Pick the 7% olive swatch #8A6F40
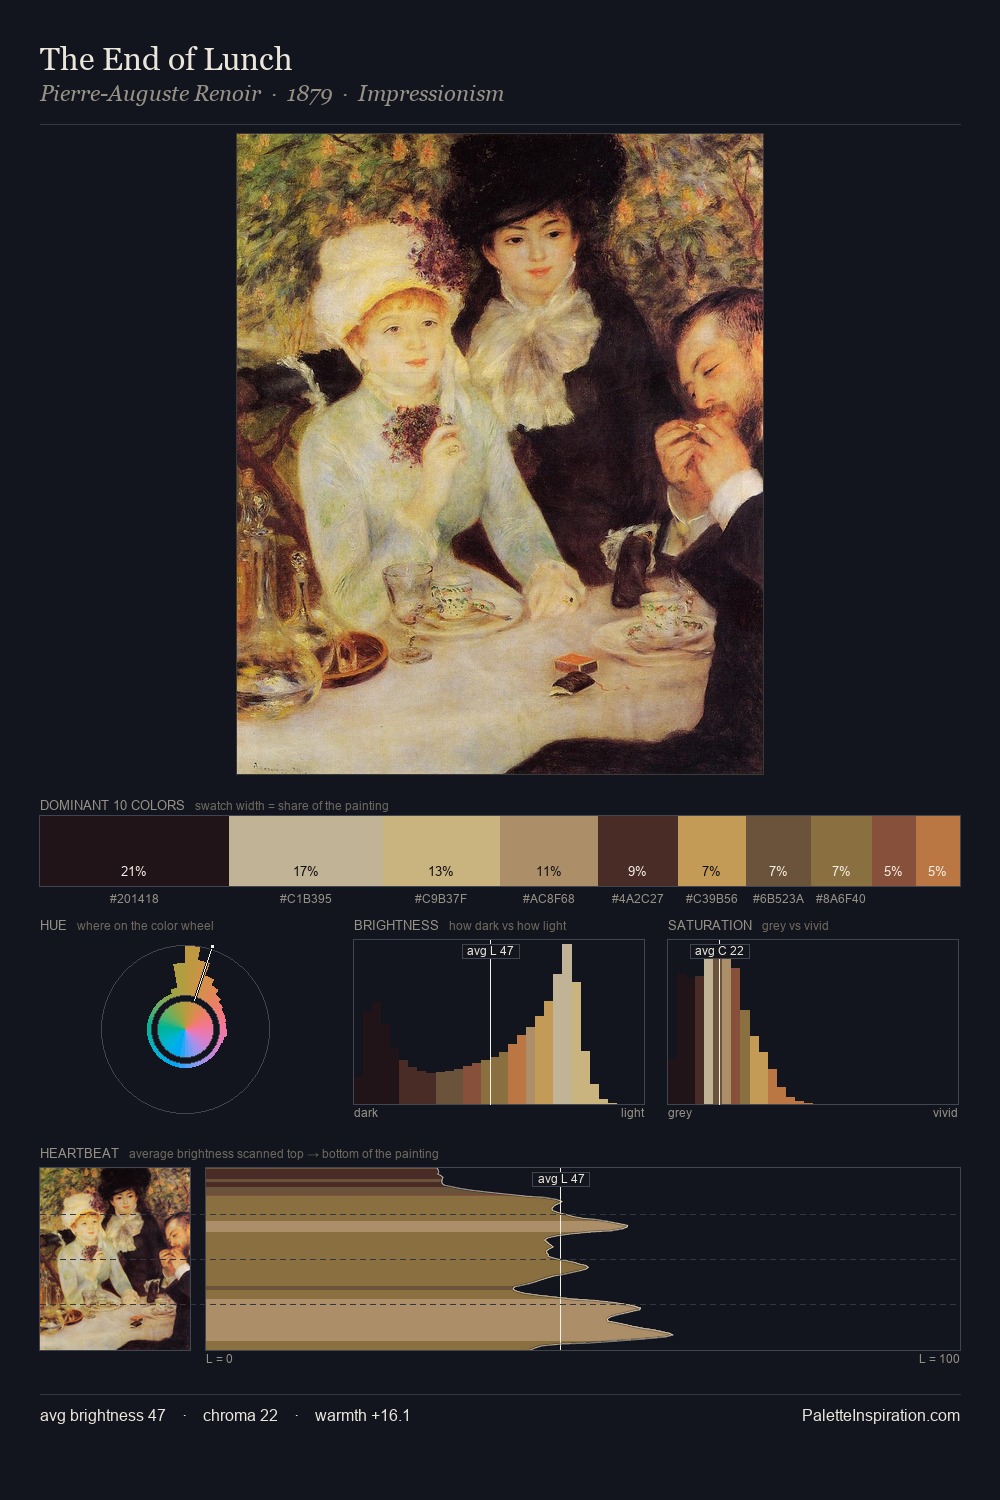Screen dimensions: 1000x1500 841,851
